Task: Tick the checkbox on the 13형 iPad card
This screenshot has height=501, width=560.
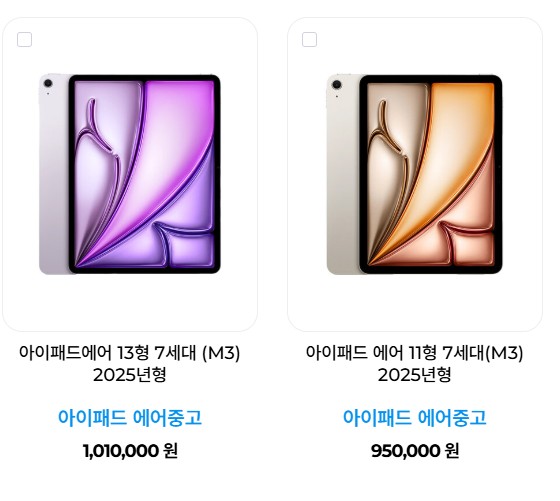Action: coord(24,39)
